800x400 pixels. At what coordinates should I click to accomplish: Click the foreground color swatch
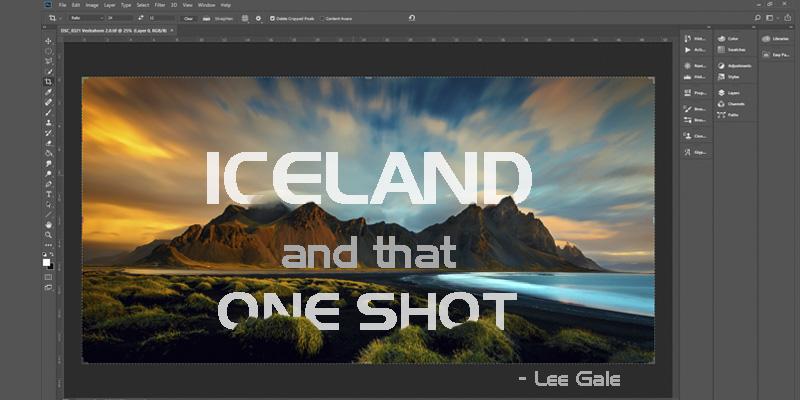coord(46,262)
